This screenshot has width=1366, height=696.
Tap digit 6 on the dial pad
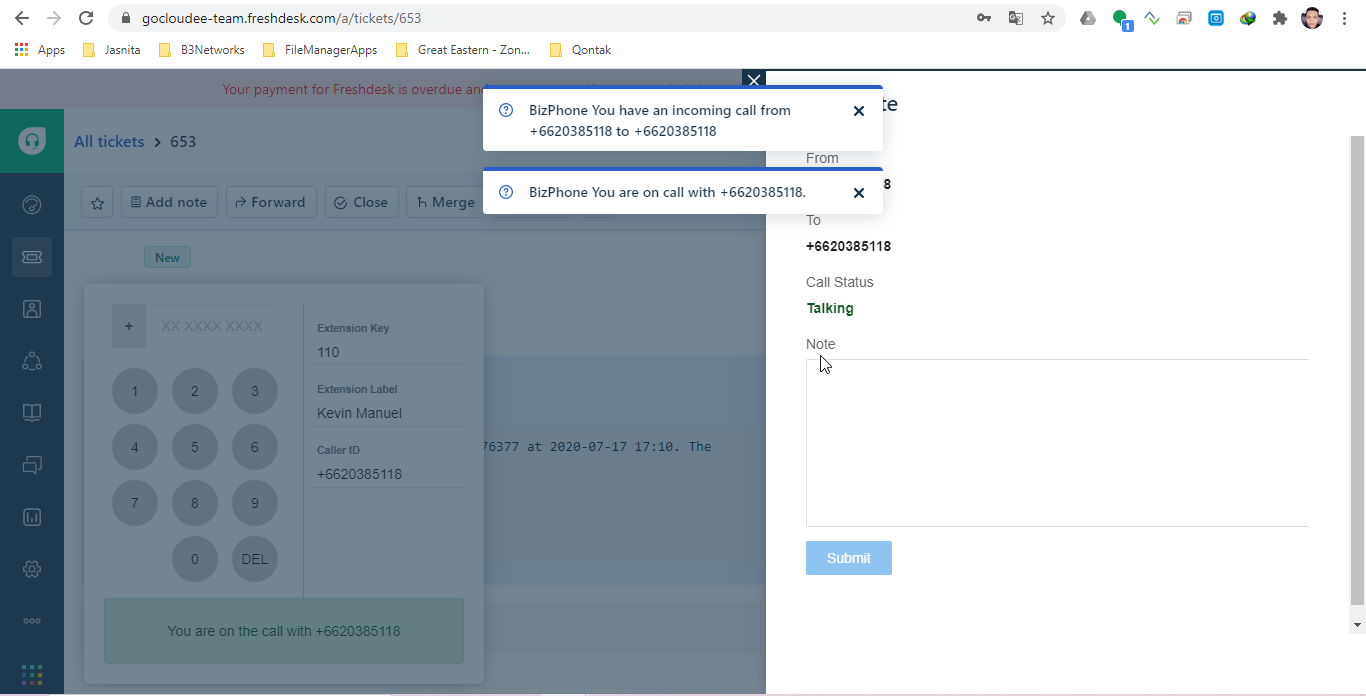pos(255,447)
